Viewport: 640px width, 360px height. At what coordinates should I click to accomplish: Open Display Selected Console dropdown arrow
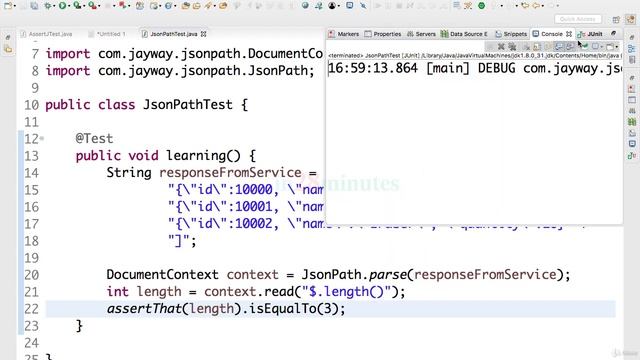[x=602, y=47]
